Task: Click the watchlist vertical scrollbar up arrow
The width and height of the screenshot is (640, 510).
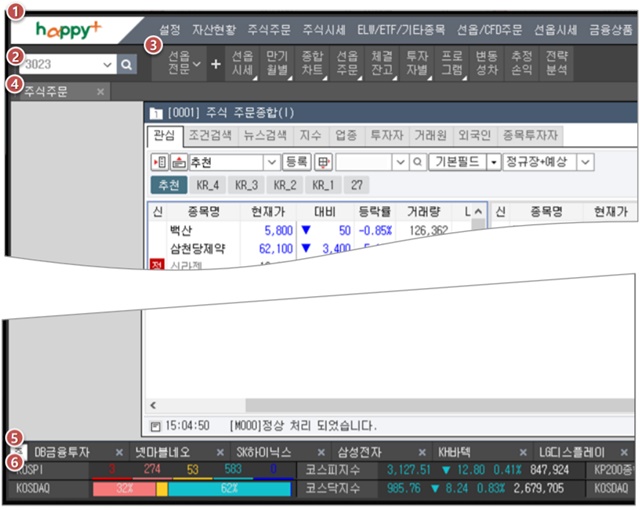Action: click(x=478, y=211)
